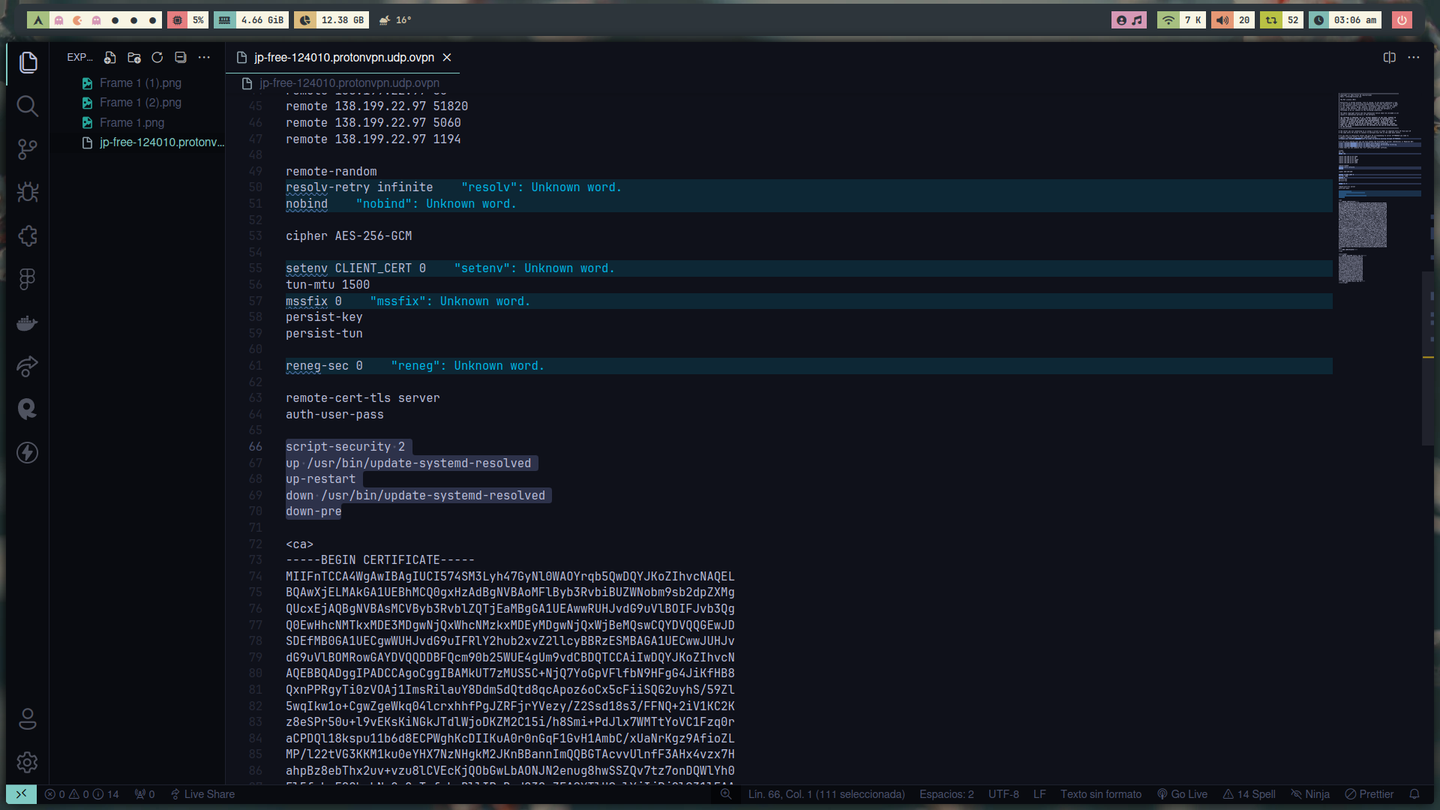Screen dimensions: 1440x810
Task: Click the weather 16° widget in the top bar
Action: pos(395,20)
